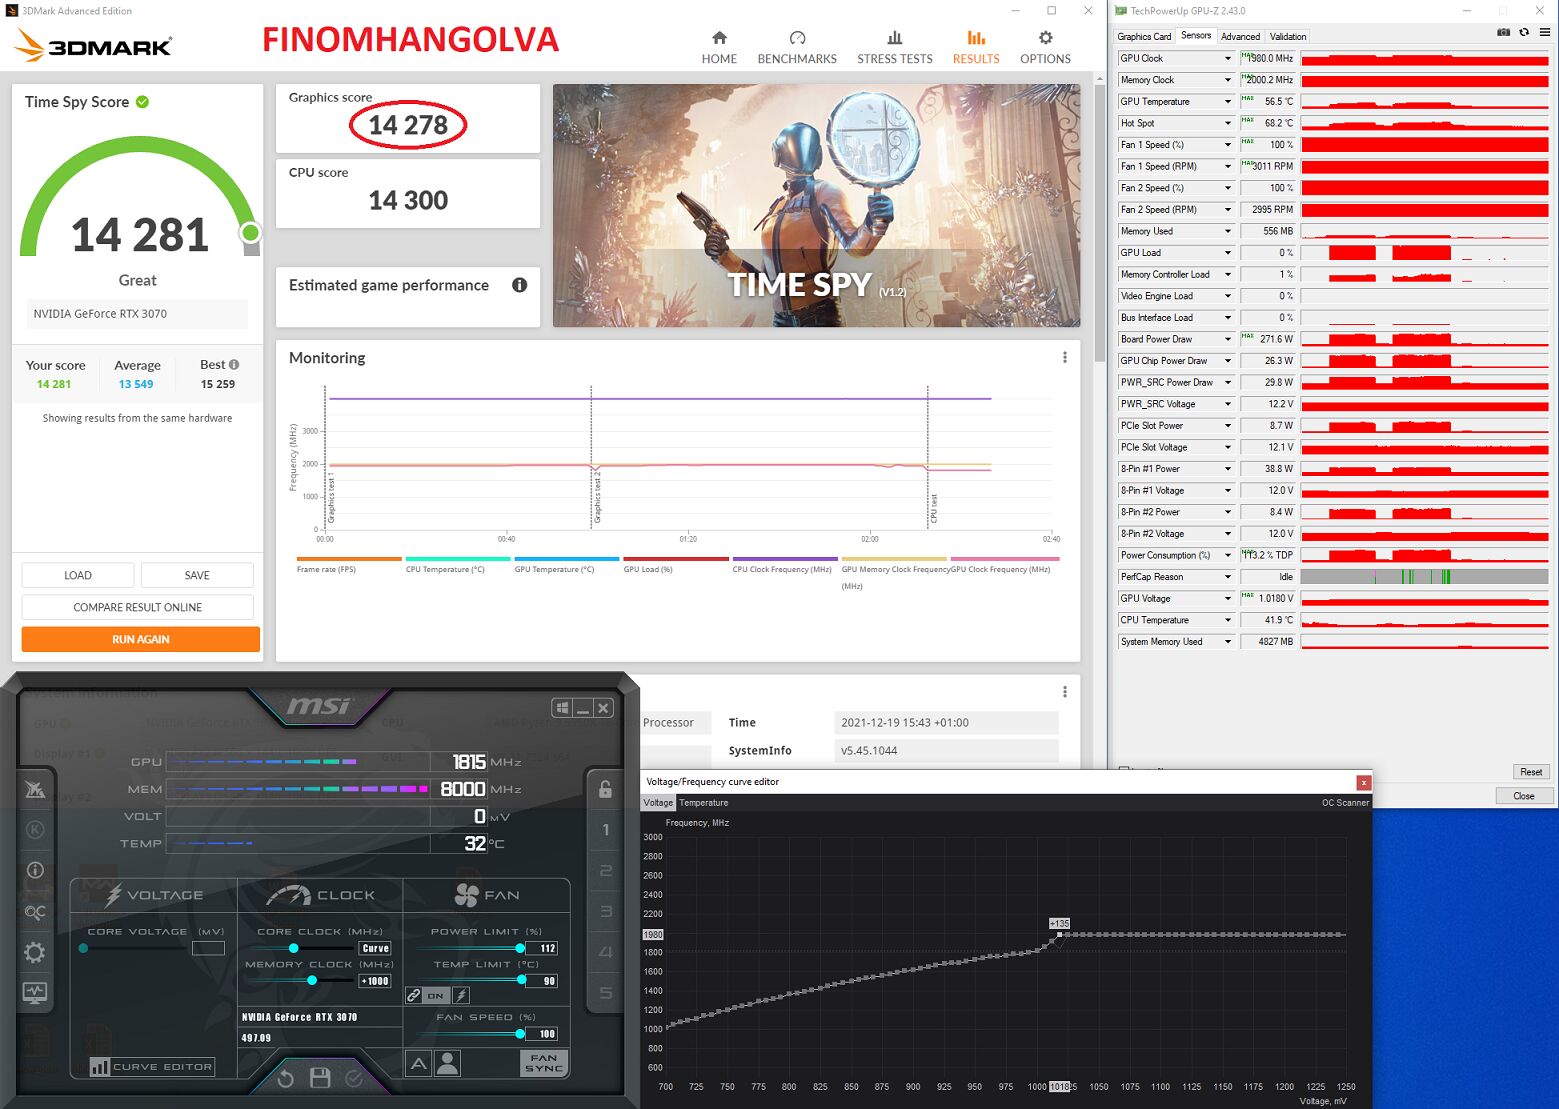Click OC Scanner in curve editor
This screenshot has width=1559, height=1109.
[1345, 803]
